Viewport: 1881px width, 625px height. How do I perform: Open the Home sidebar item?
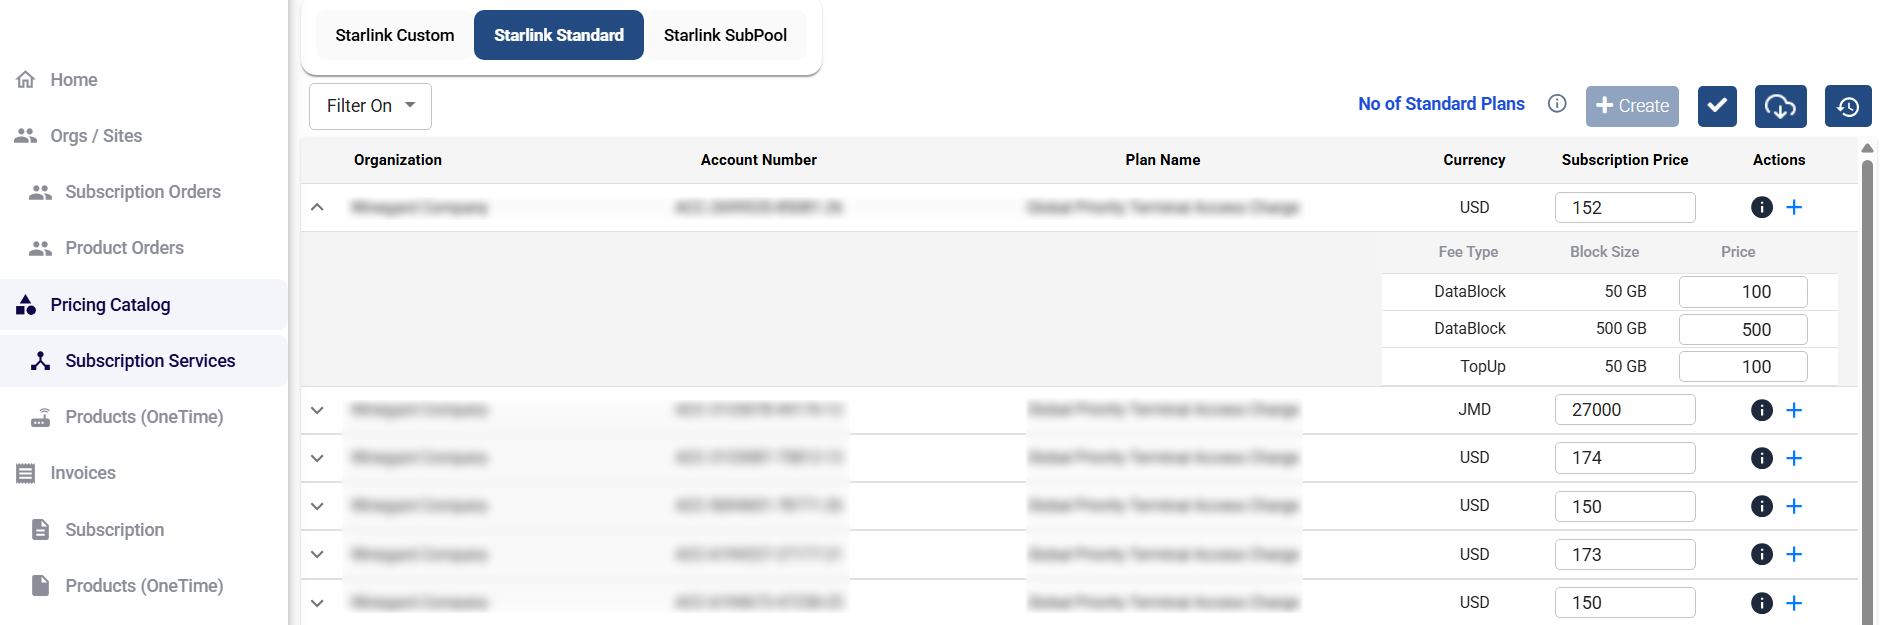point(73,80)
